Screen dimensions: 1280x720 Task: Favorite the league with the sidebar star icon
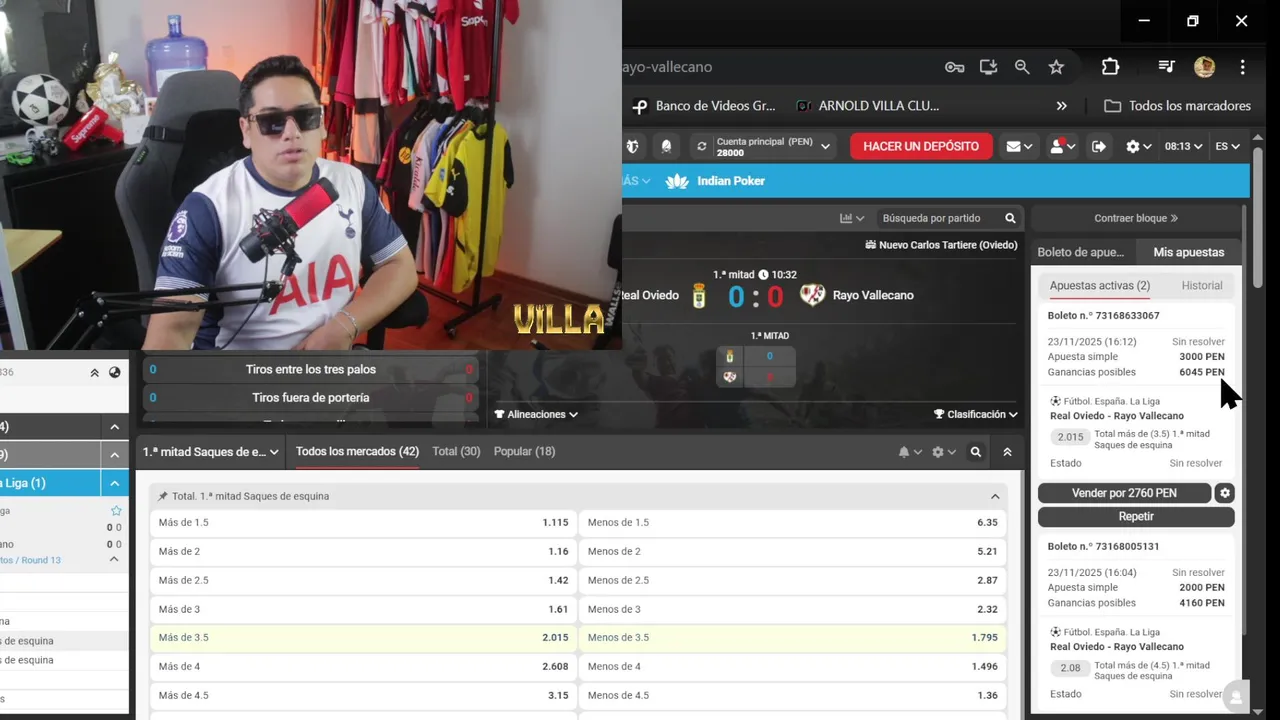[x=116, y=511]
